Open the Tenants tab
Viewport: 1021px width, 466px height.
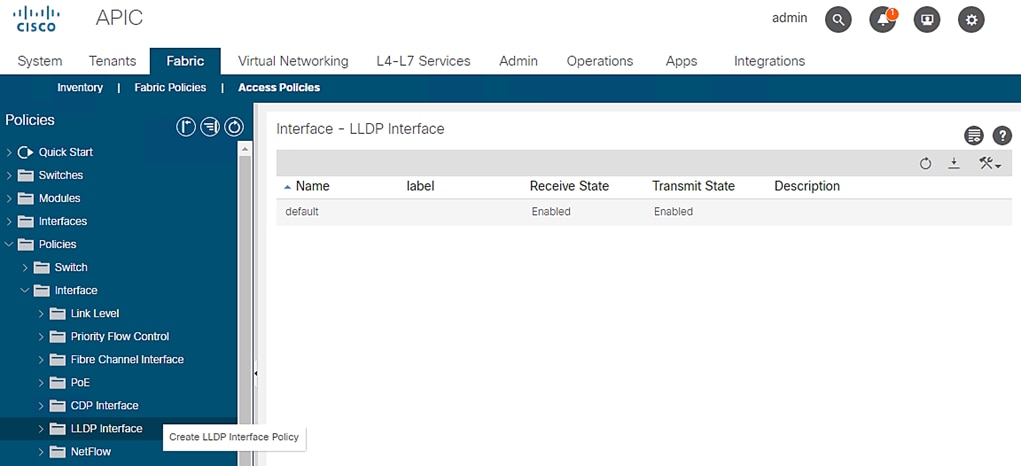[112, 61]
